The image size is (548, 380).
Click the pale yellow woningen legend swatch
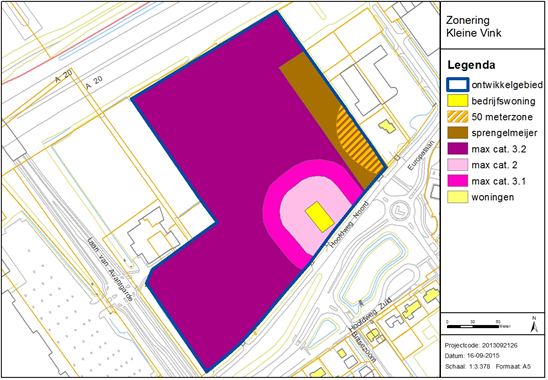coord(457,197)
